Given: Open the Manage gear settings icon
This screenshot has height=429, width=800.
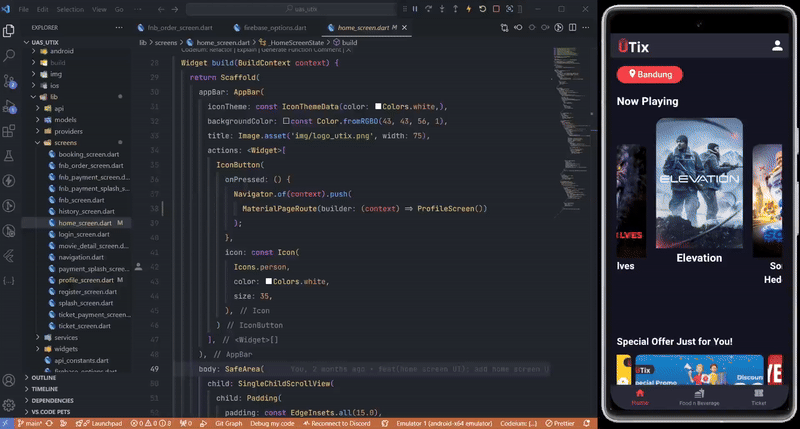Looking at the screenshot, I should click(9, 405).
